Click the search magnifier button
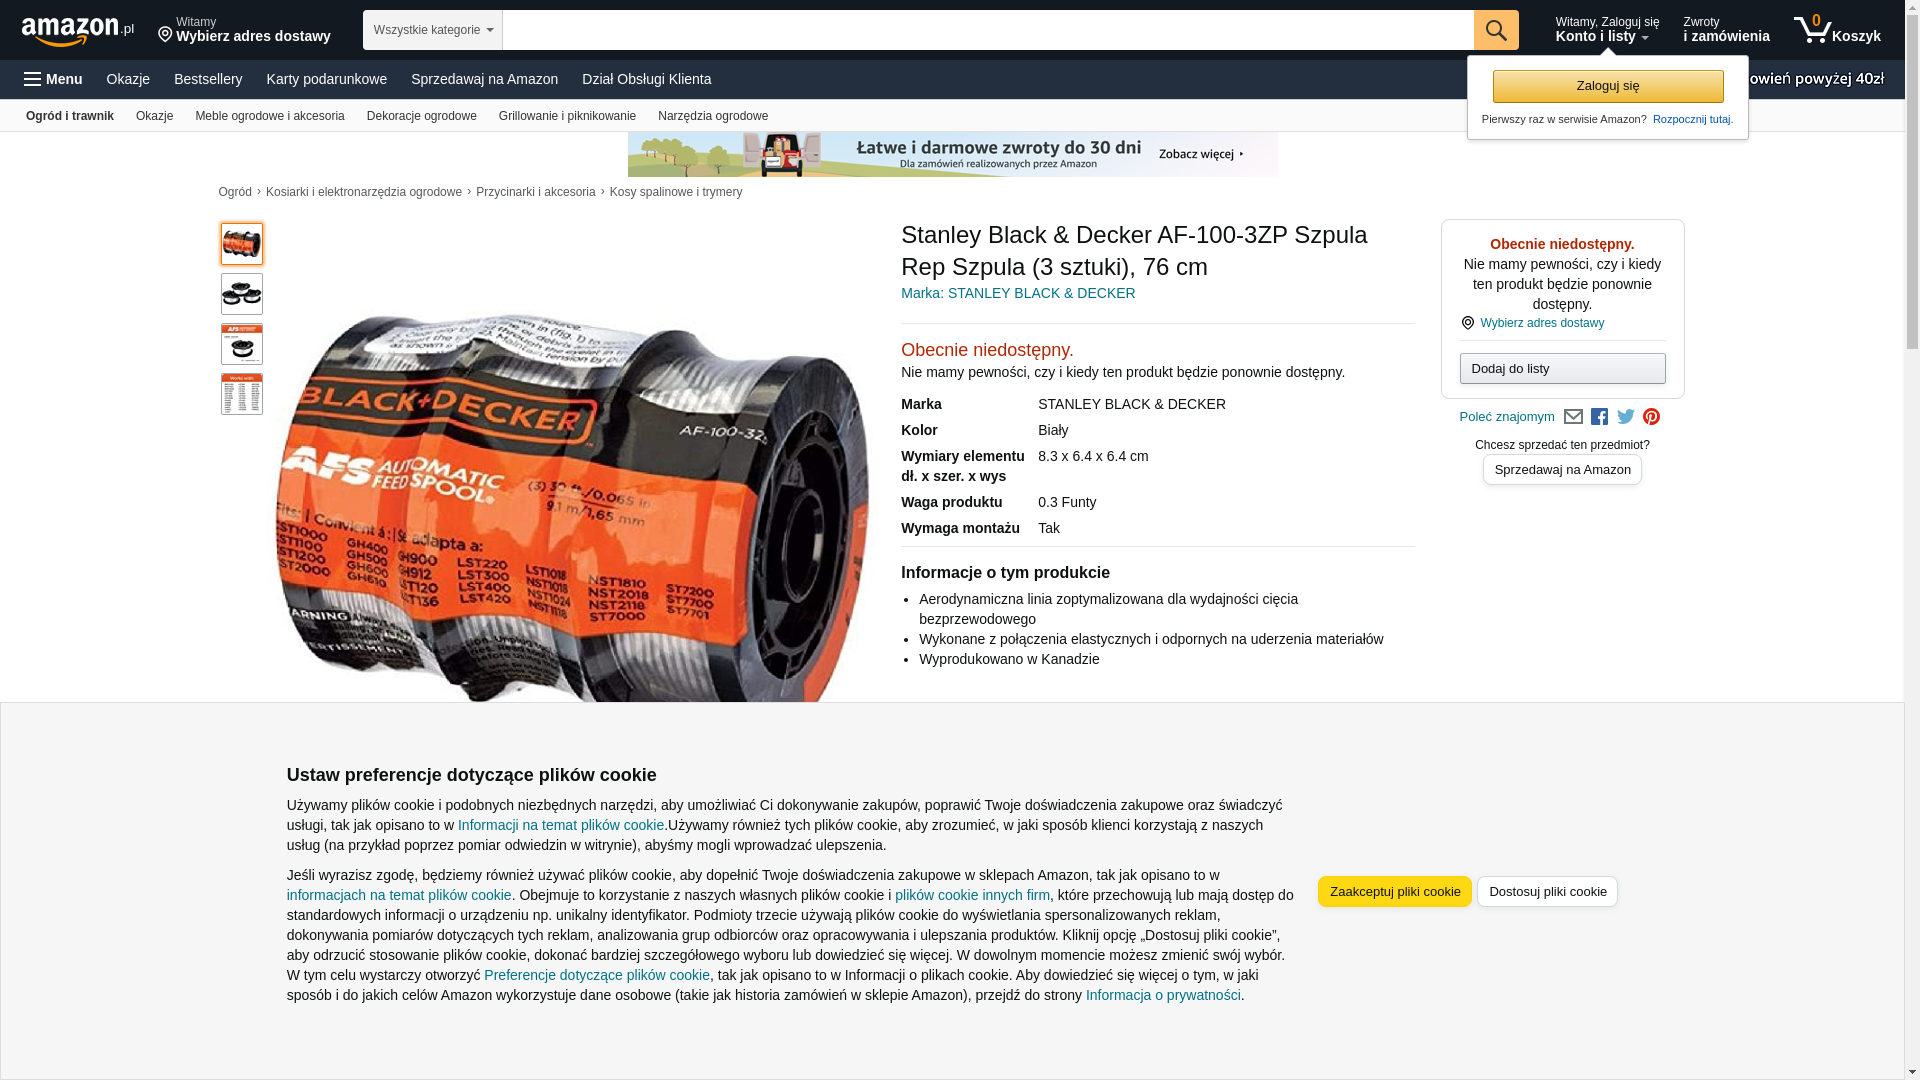The height and width of the screenshot is (1080, 1920). coord(1496,30)
